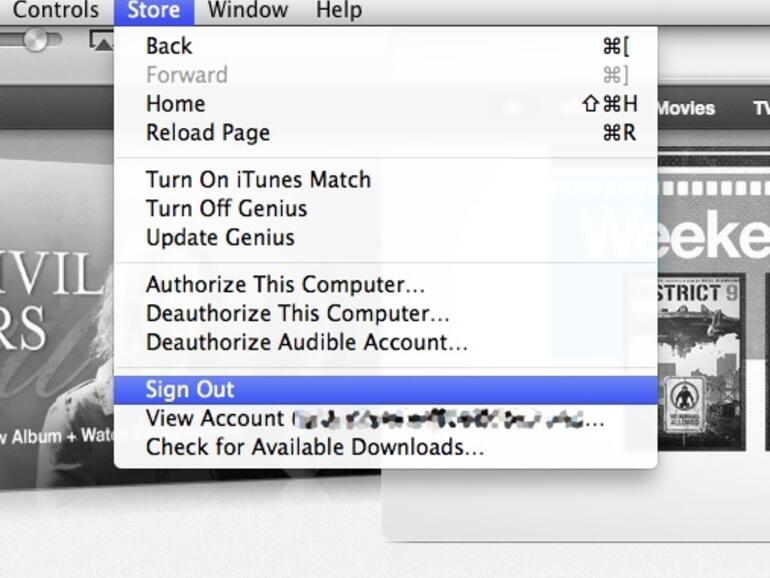The width and height of the screenshot is (770, 578).
Task: Close the open Store menu
Action: (154, 11)
